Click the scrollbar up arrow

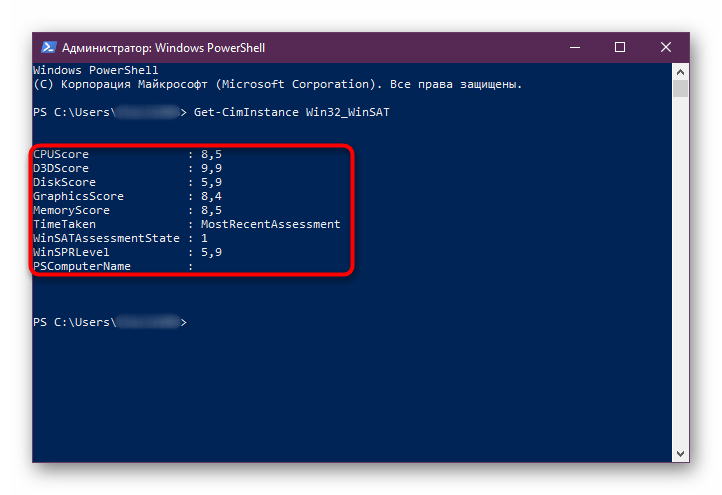(x=680, y=72)
